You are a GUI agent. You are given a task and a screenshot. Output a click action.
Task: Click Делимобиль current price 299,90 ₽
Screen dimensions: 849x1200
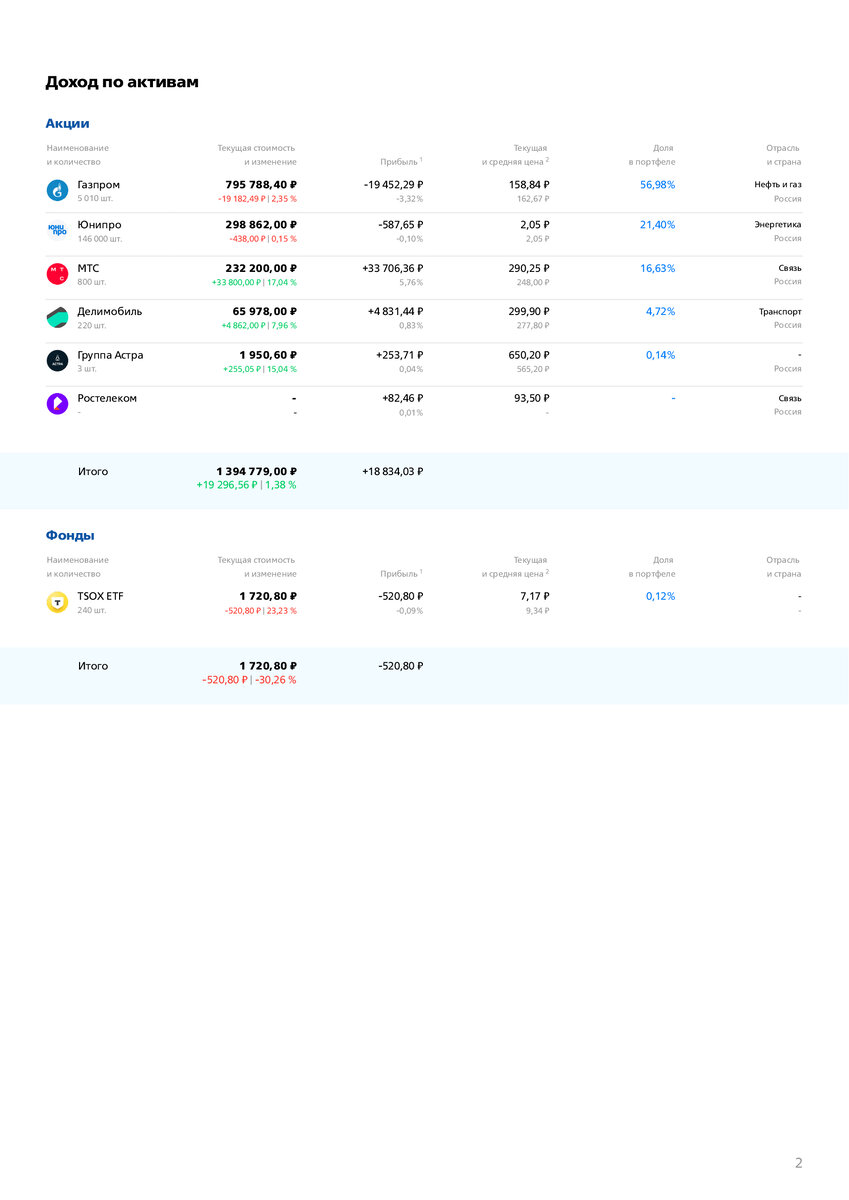[x=529, y=312]
